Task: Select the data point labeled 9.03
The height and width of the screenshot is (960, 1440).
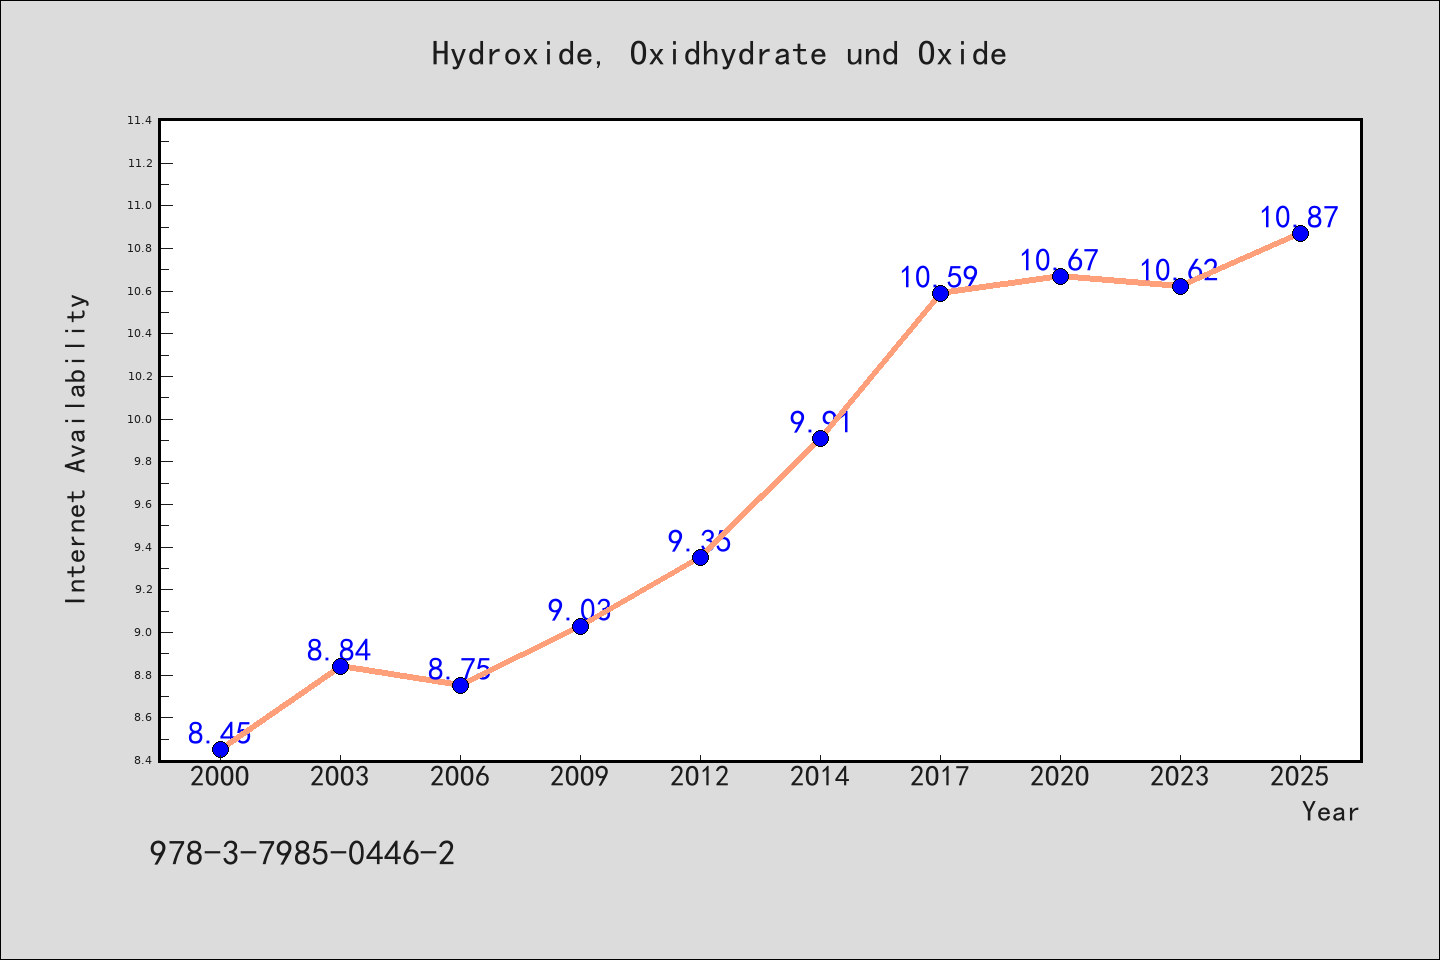Action: pos(580,626)
